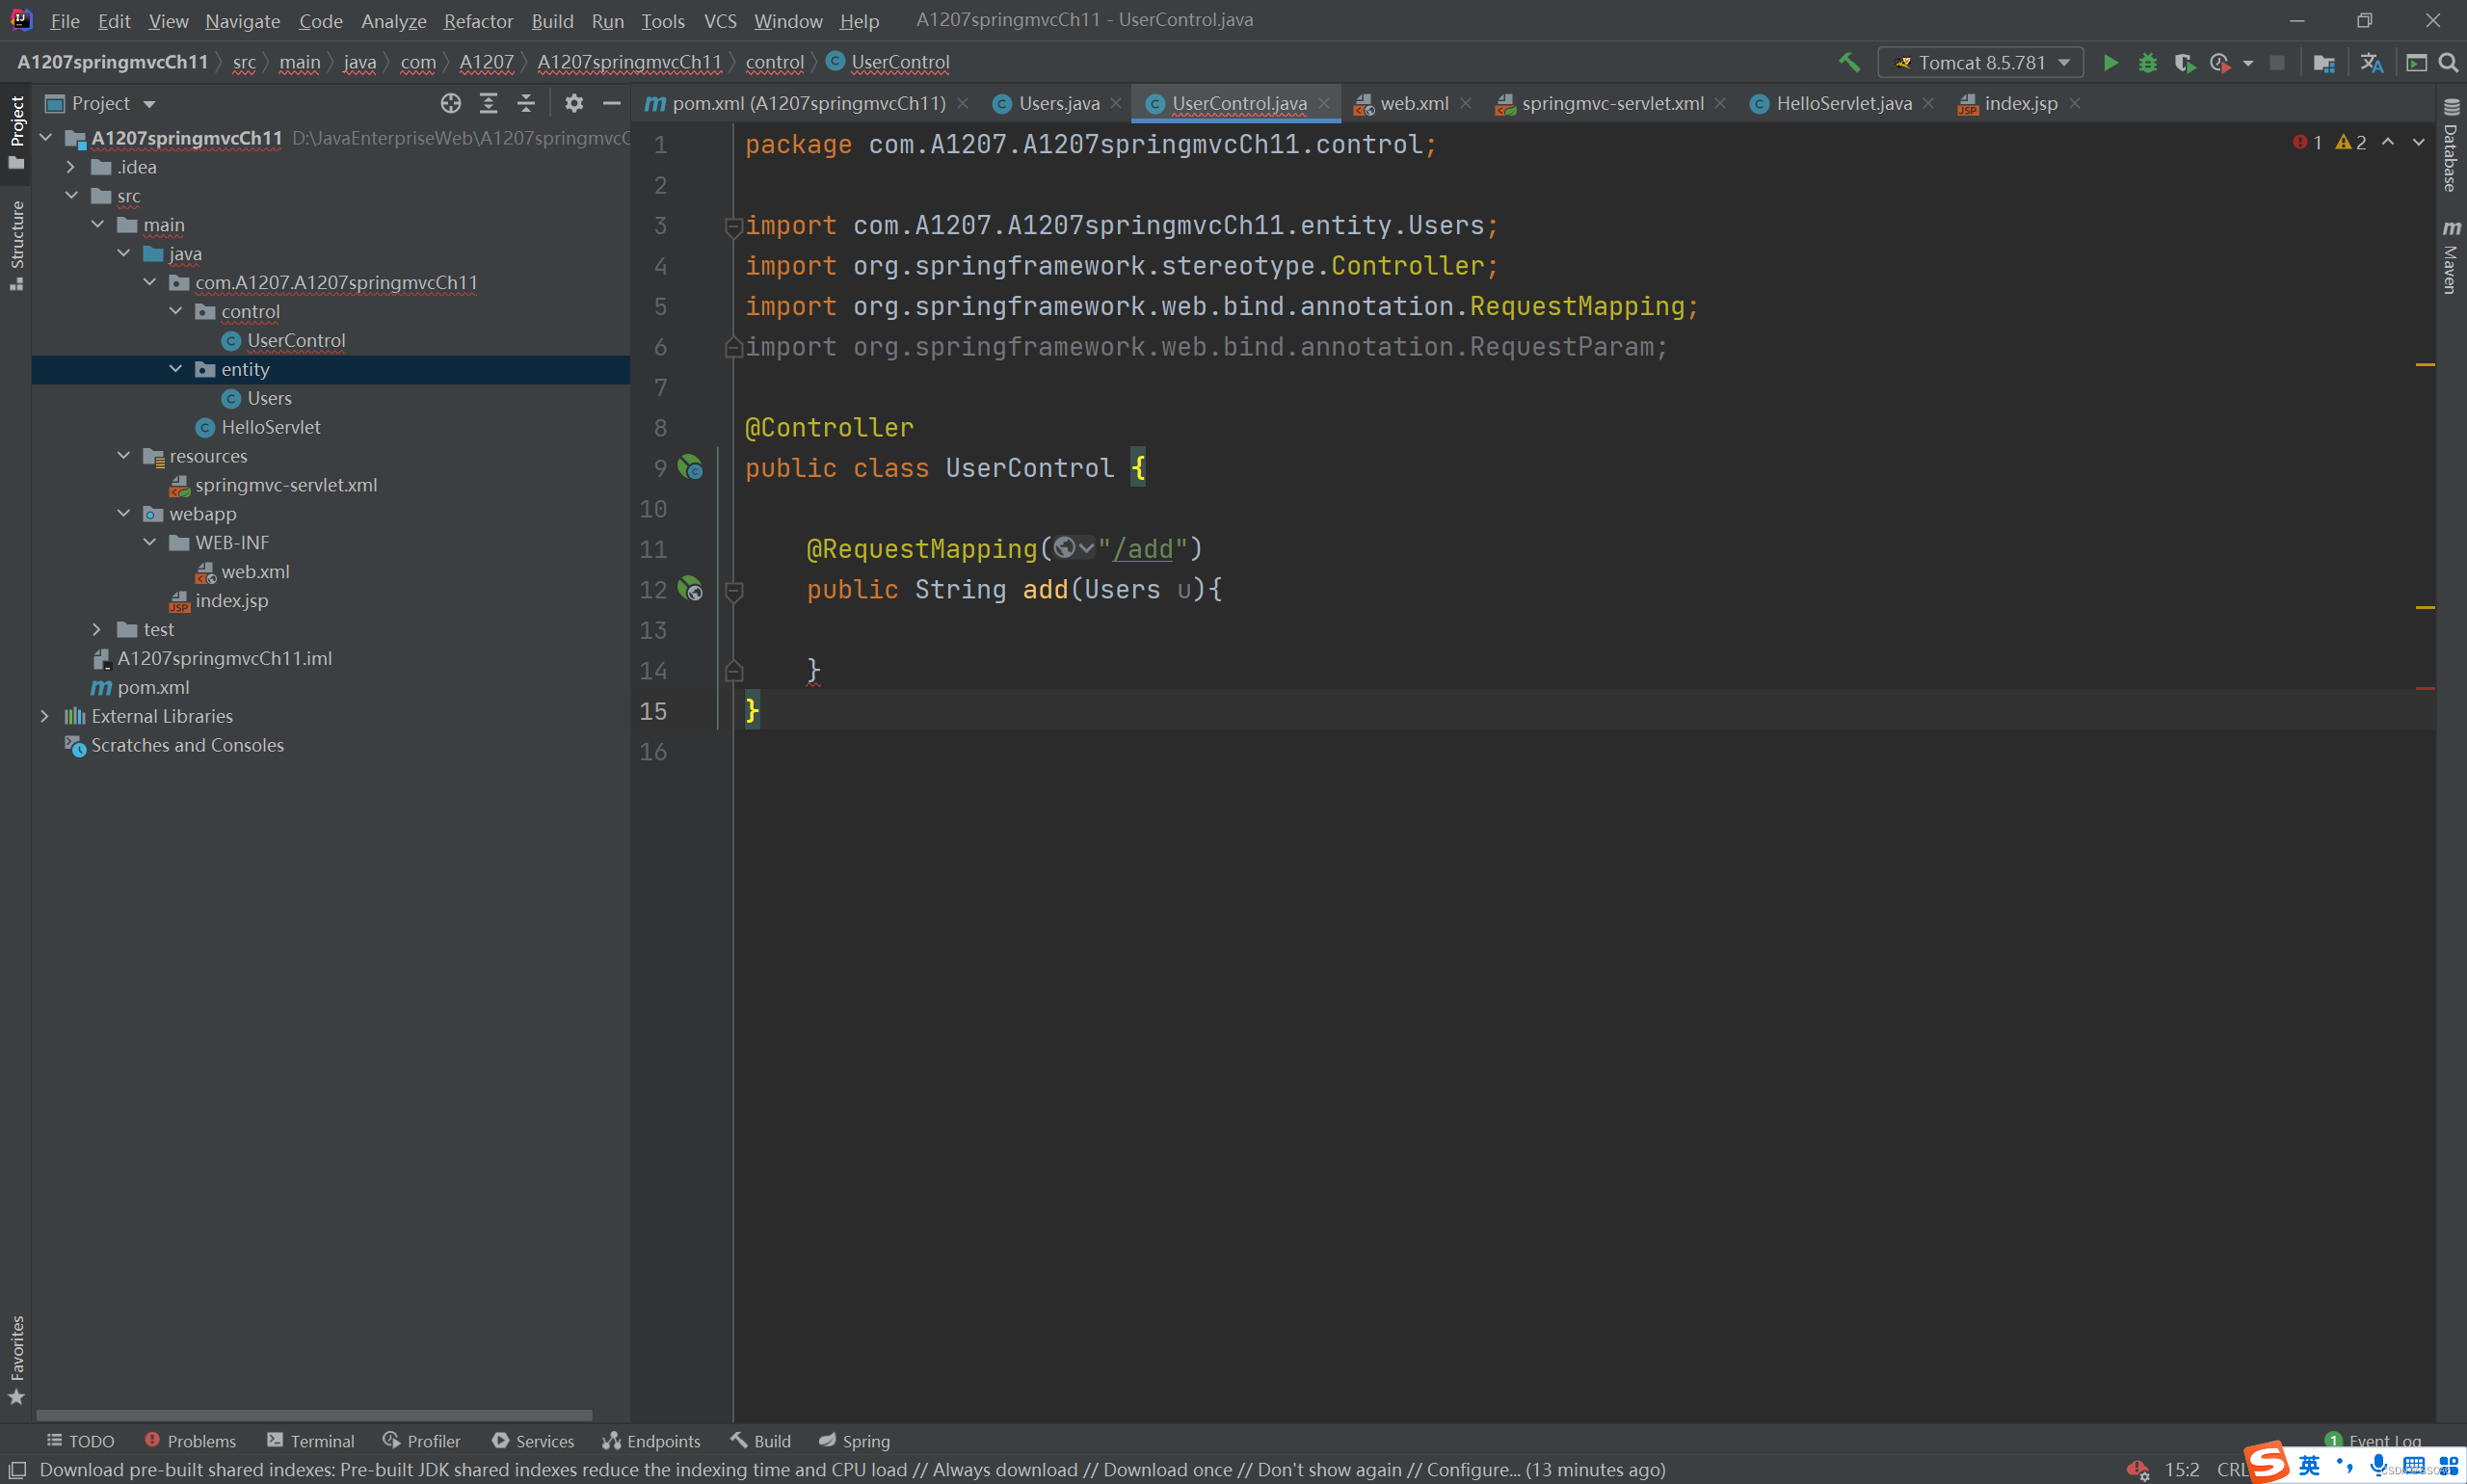Screen dimensions: 2467x1484
Task: Click the Profiler run icon
Action: (x=2220, y=63)
